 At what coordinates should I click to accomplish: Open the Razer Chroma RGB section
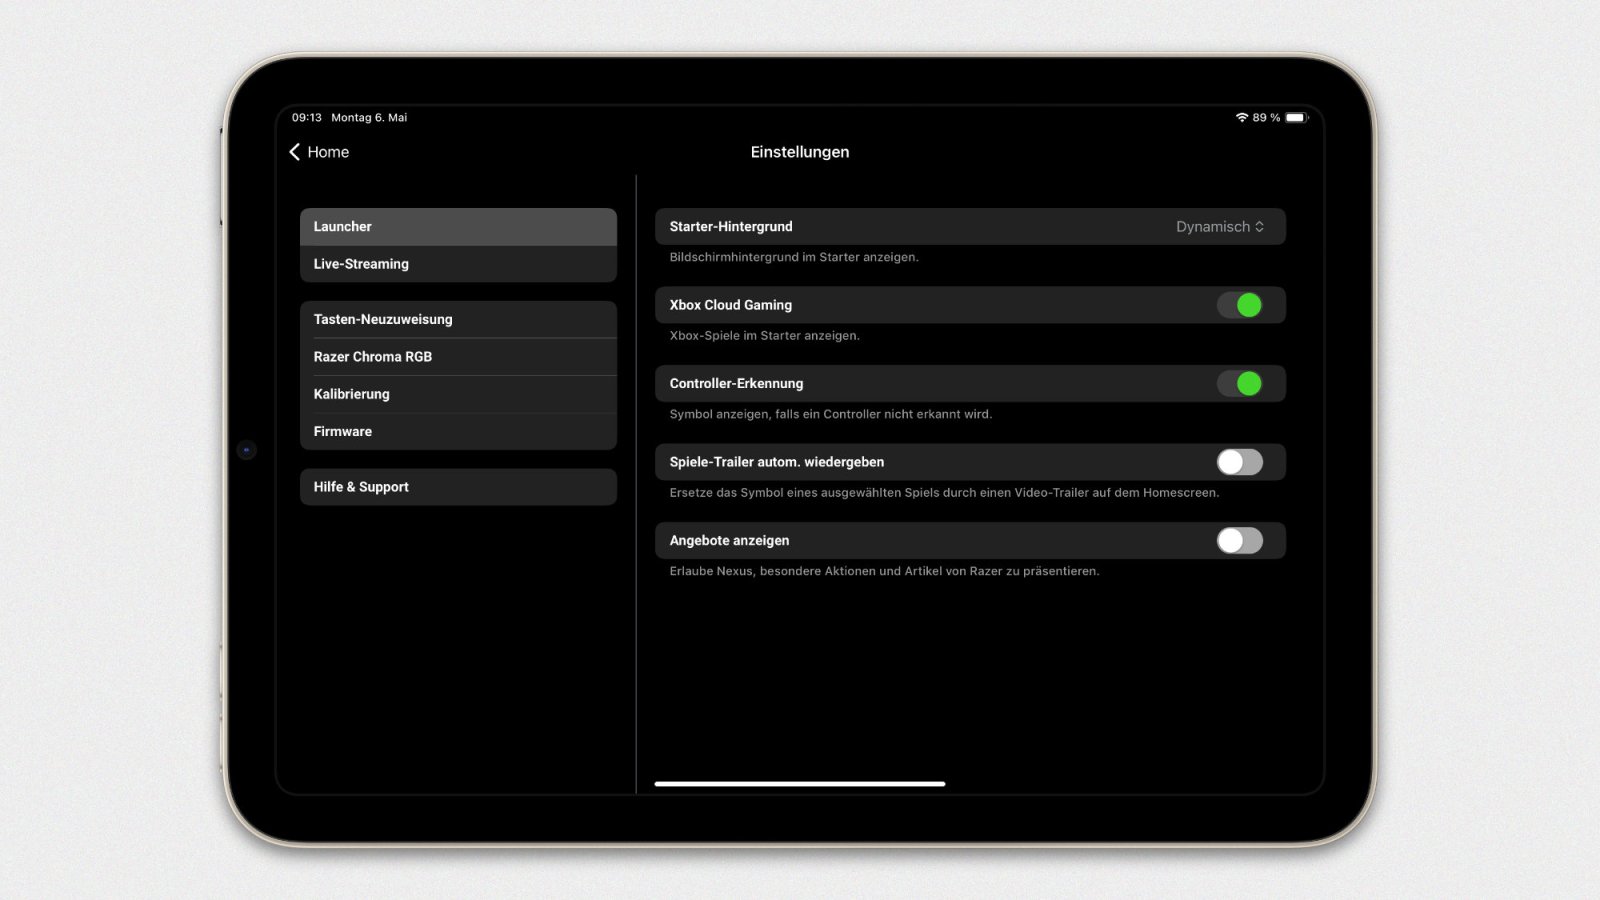[458, 357]
